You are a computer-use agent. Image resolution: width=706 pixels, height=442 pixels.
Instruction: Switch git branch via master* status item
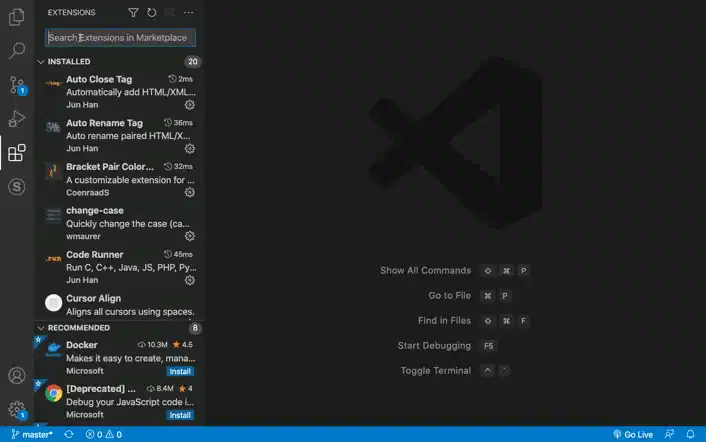point(32,434)
